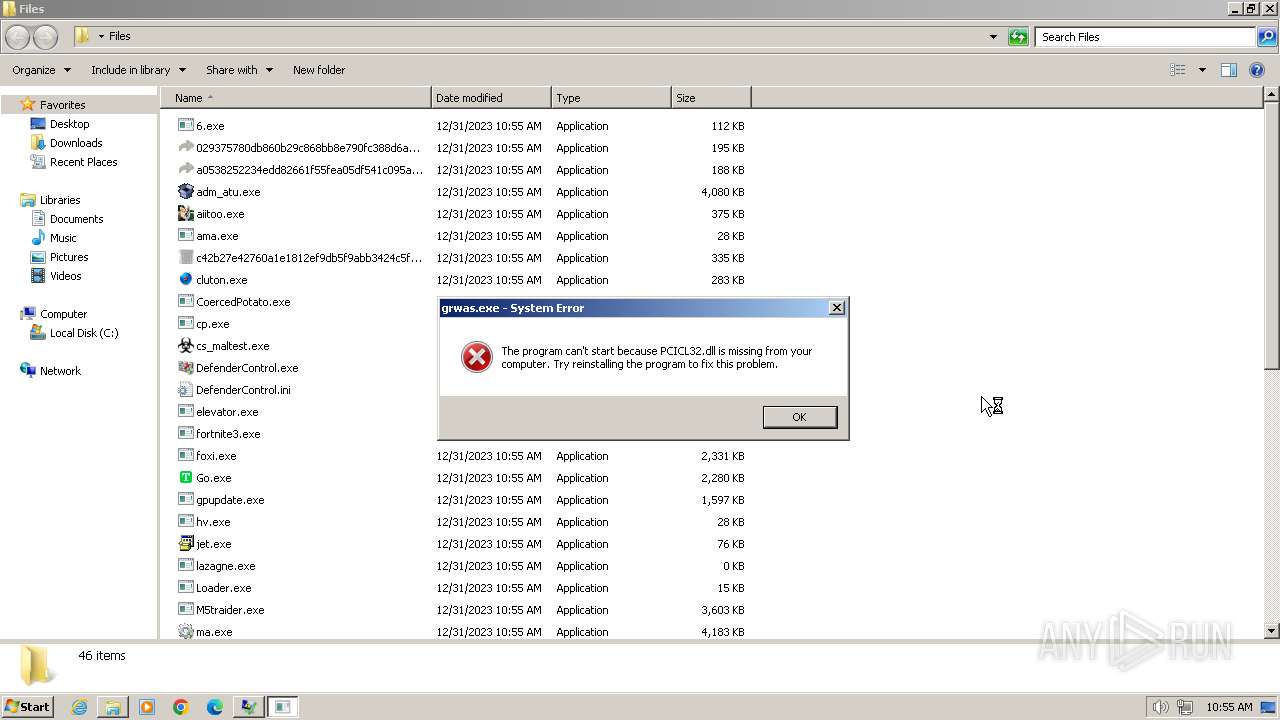Viewport: 1280px width, 720px height.
Task: Open the address bar history dropdown
Action: pyautogui.click(x=993, y=37)
